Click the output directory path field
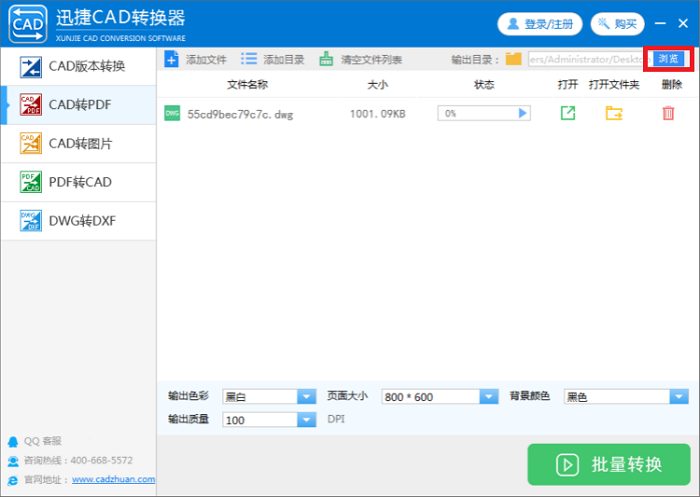Screen dimensions: 700x497 [588, 59]
